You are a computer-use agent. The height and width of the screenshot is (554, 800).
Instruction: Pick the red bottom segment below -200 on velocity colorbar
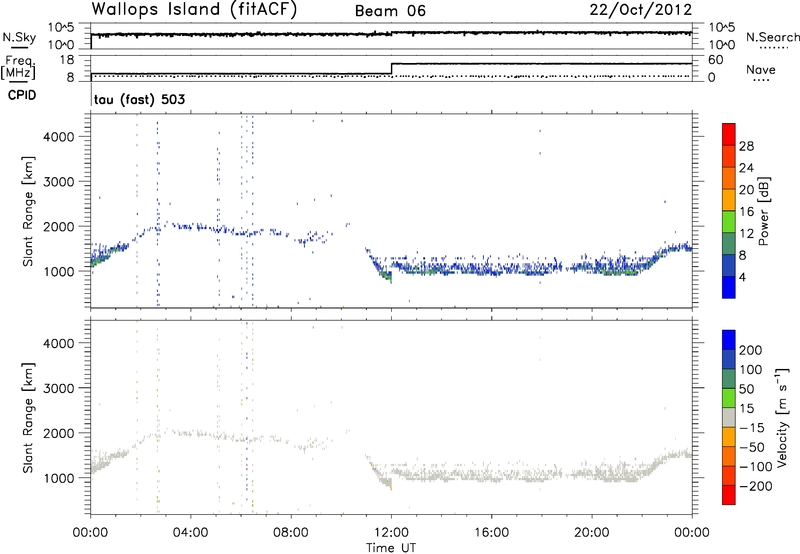click(x=729, y=495)
